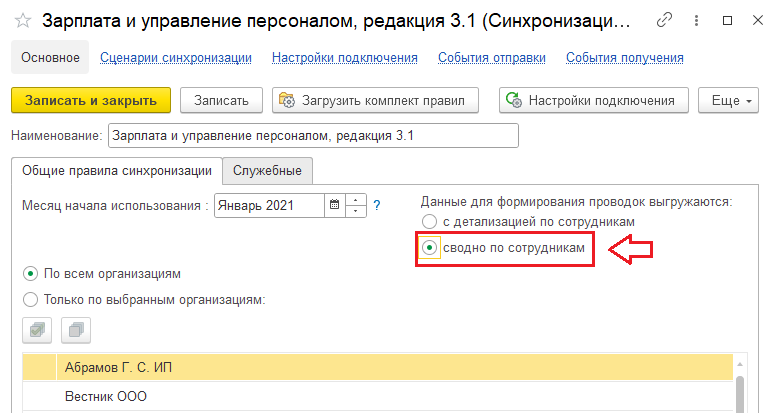Screen dimensions: 772x413
Task: Show help for start month question mark
Action: [377, 205]
